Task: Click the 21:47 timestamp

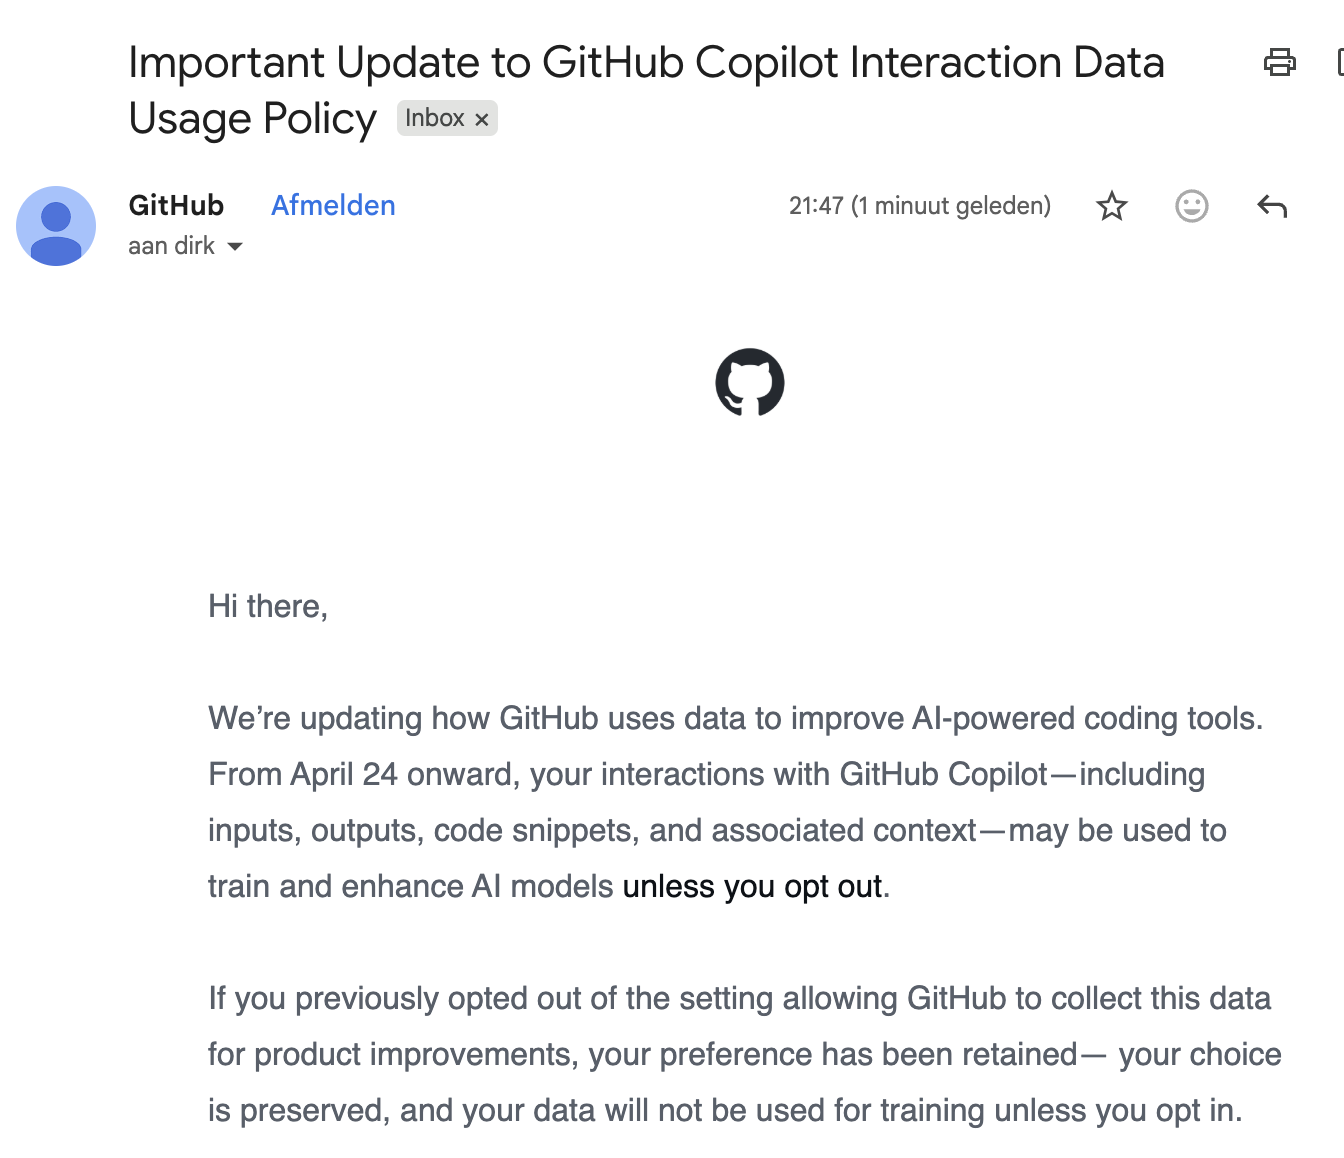Action: click(x=816, y=206)
